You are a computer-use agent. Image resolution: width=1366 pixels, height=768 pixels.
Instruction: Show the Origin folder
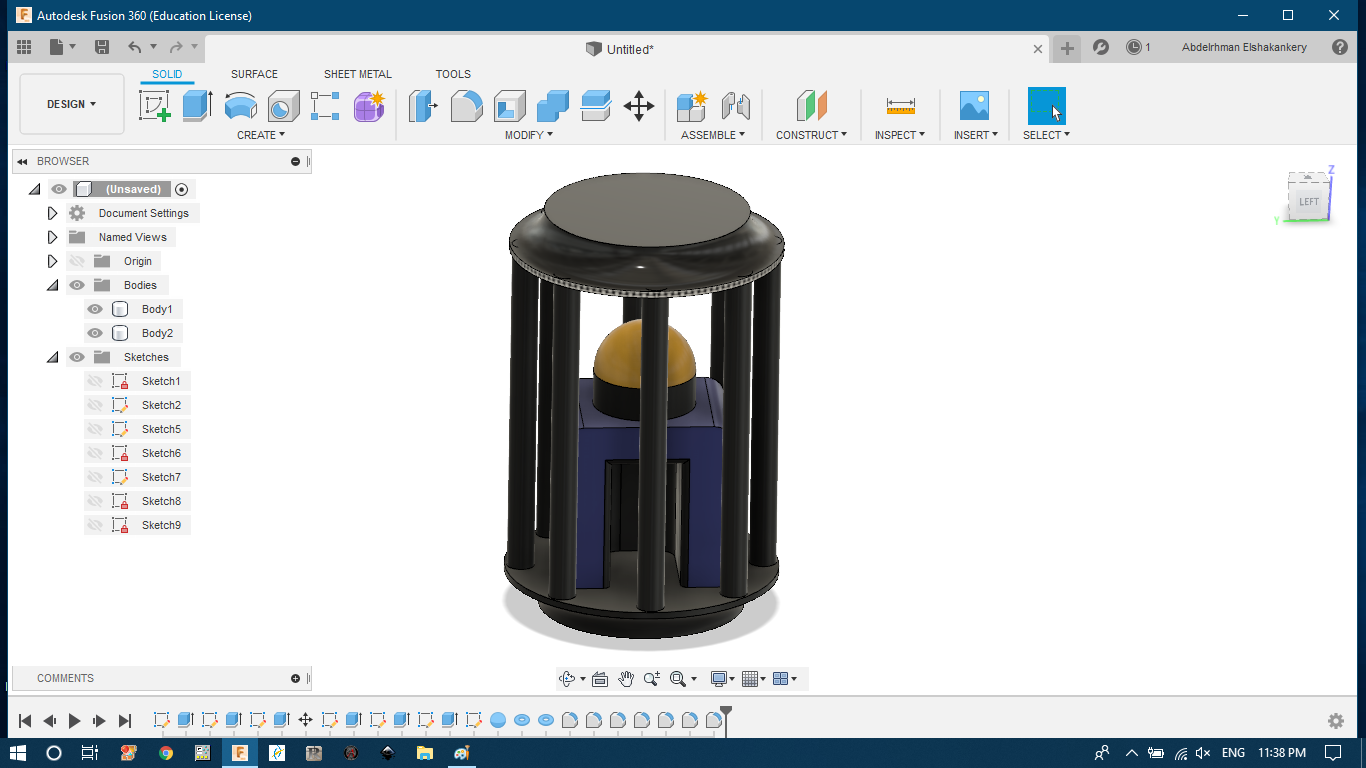click(x=77, y=261)
